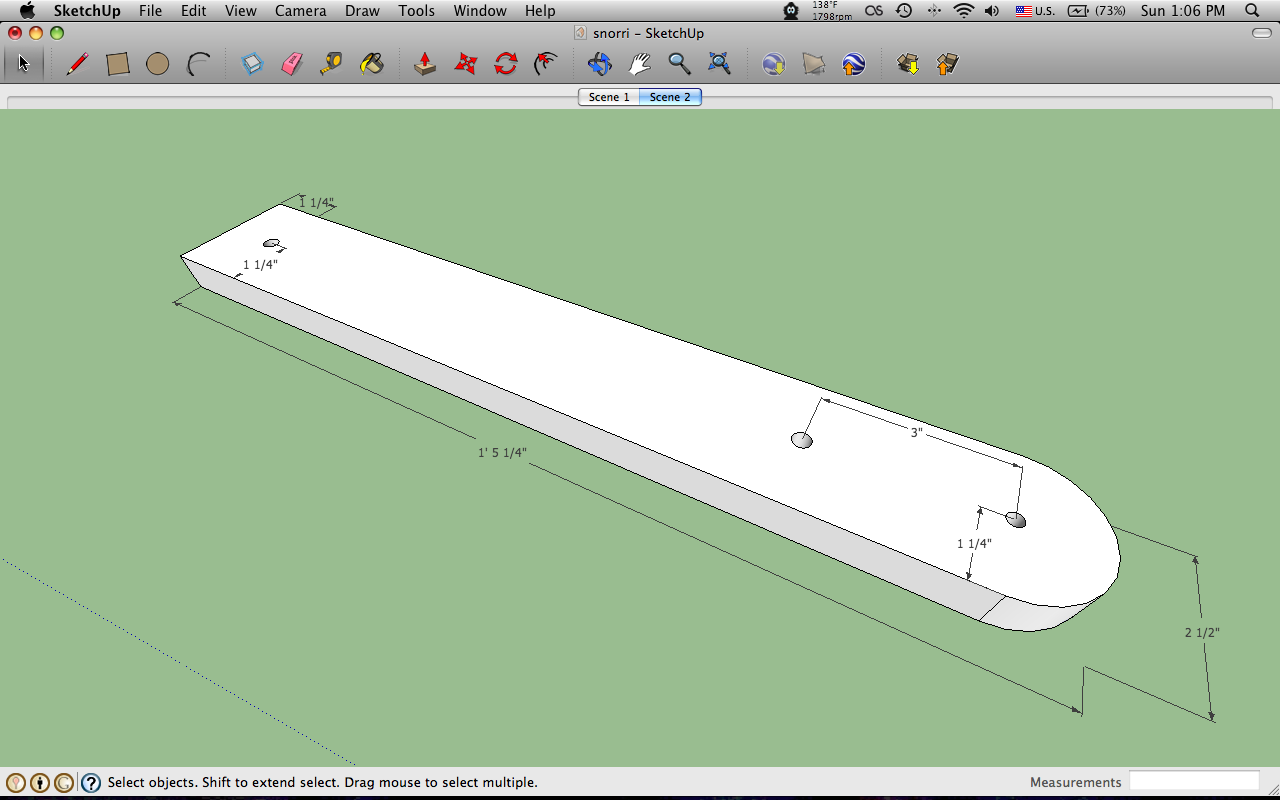Choose the Line pencil tool
Image resolution: width=1280 pixels, height=800 pixels.
[77, 64]
